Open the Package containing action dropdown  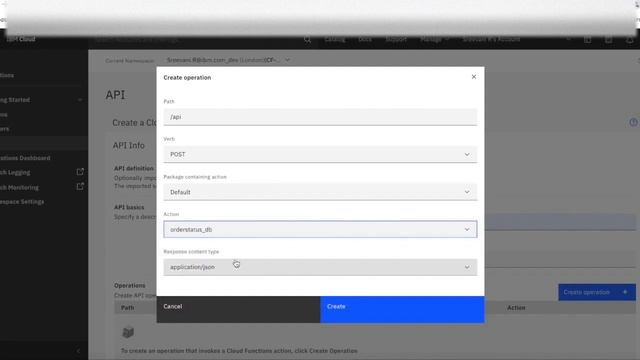(x=320, y=192)
